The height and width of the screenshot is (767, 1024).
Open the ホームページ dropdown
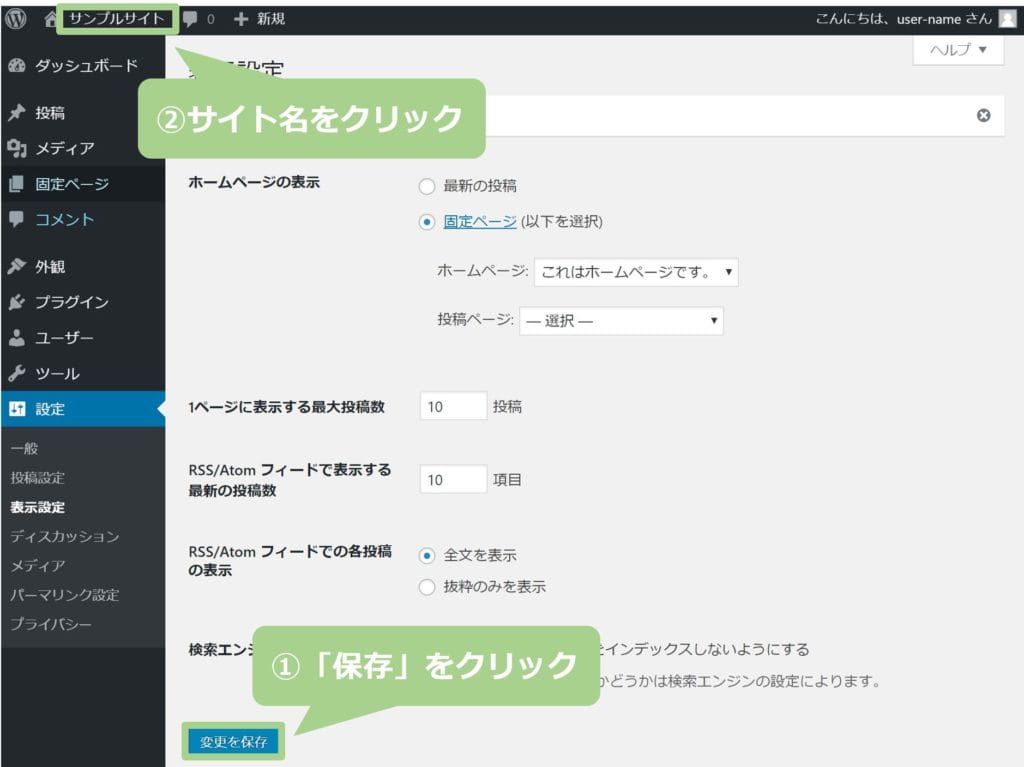(636, 271)
